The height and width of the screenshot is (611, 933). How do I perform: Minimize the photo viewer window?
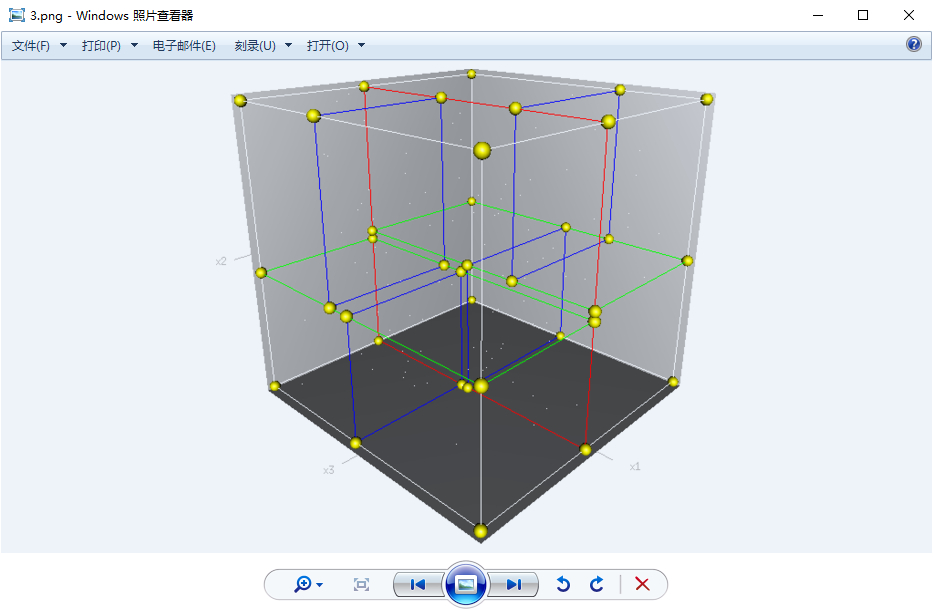tap(817, 15)
